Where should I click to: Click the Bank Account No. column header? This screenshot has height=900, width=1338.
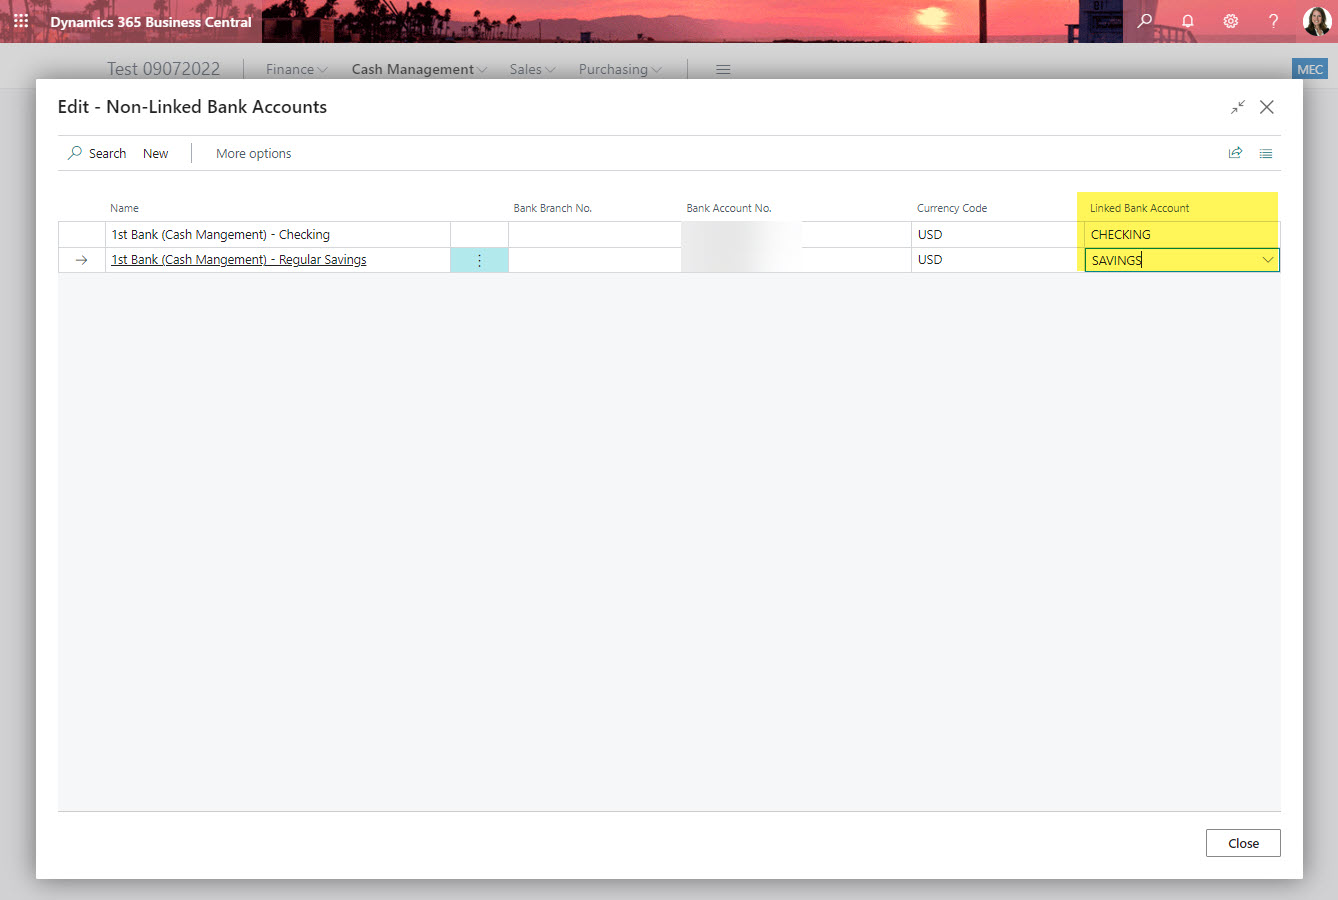(x=729, y=208)
